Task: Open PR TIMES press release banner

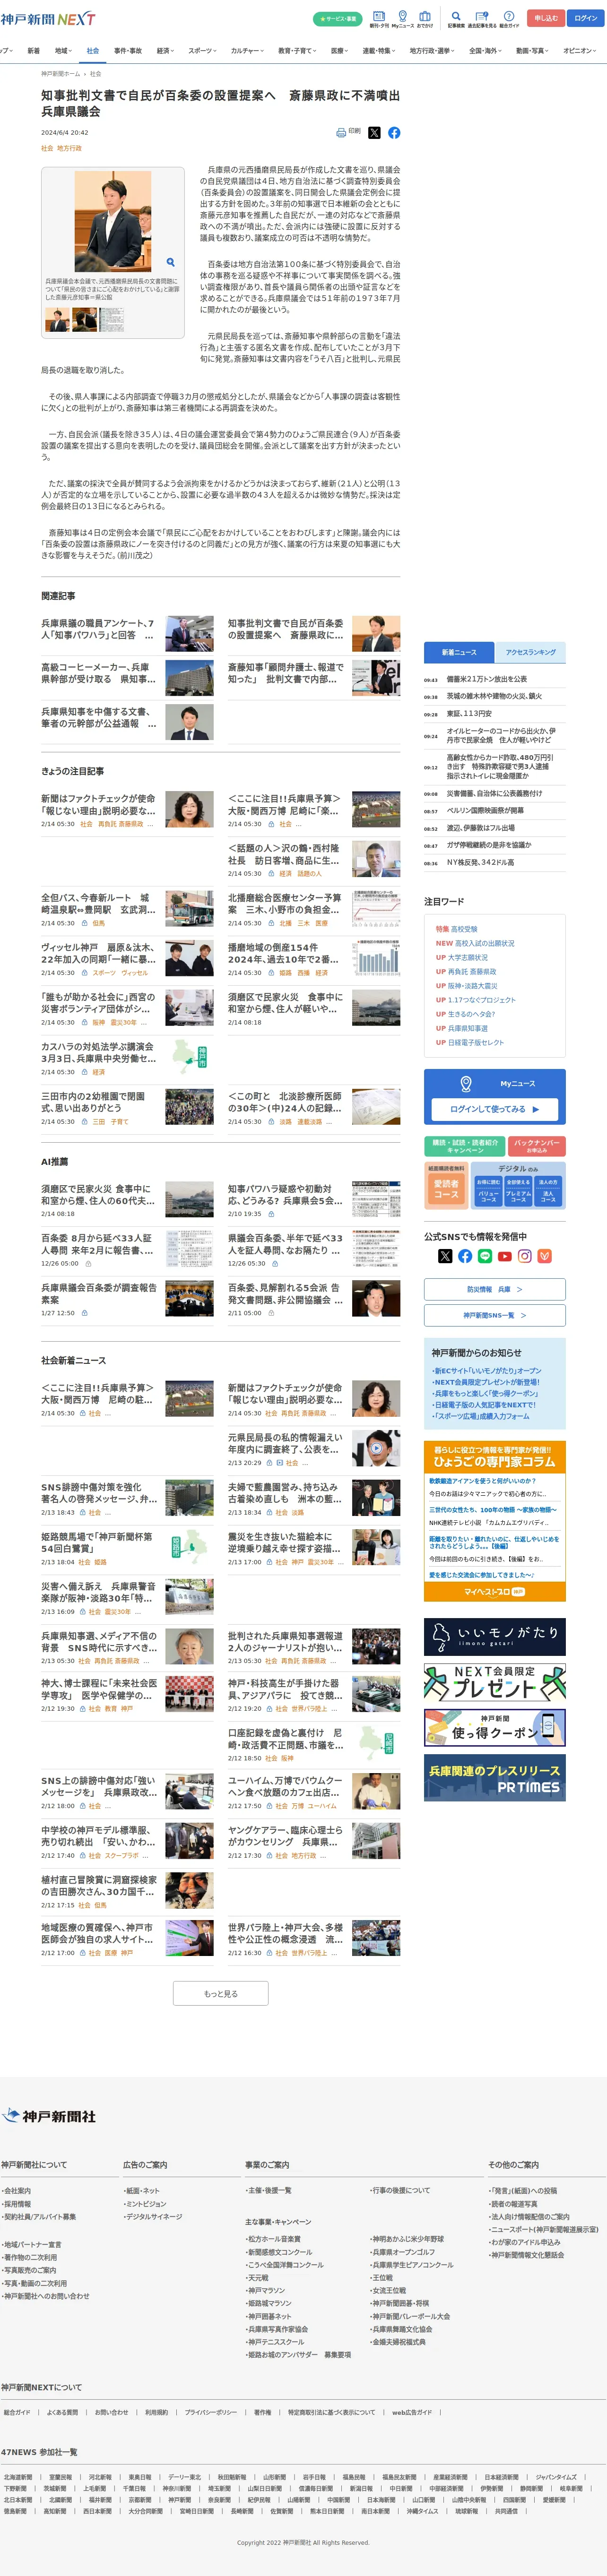Action: 495,1778
